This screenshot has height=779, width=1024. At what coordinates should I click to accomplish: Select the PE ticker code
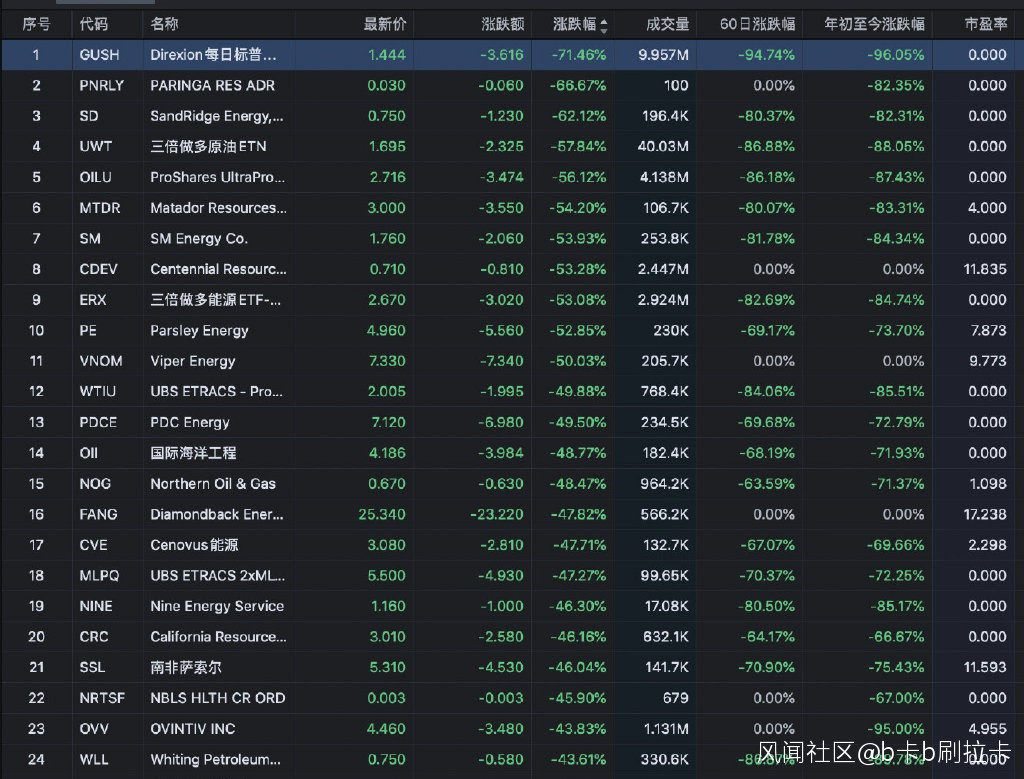[x=88, y=330]
